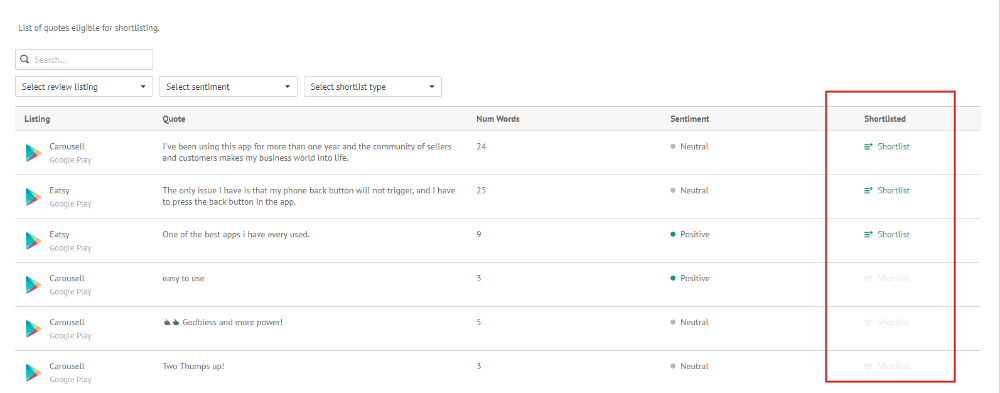Open the Select review listing dropdown
This screenshot has width=1000, height=393.
84,87
